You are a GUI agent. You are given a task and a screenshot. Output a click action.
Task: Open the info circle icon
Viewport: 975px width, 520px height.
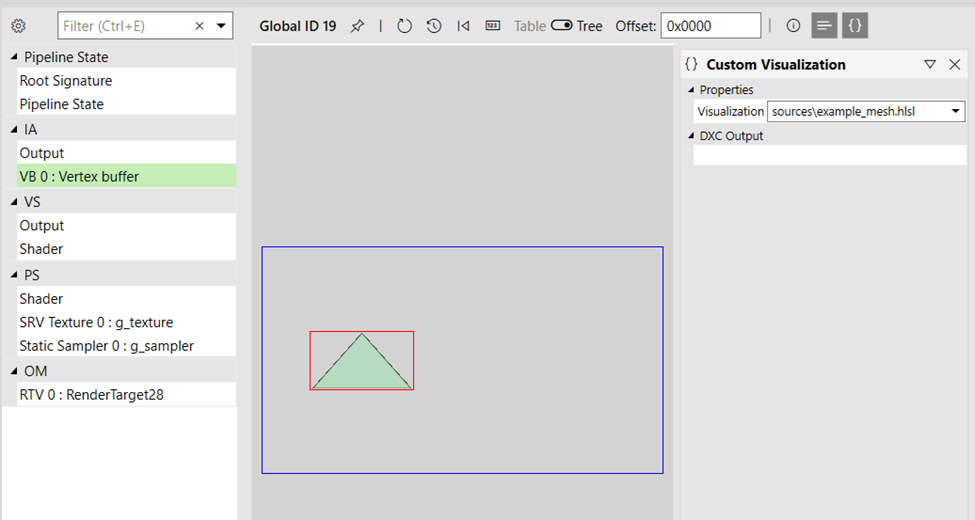click(793, 26)
